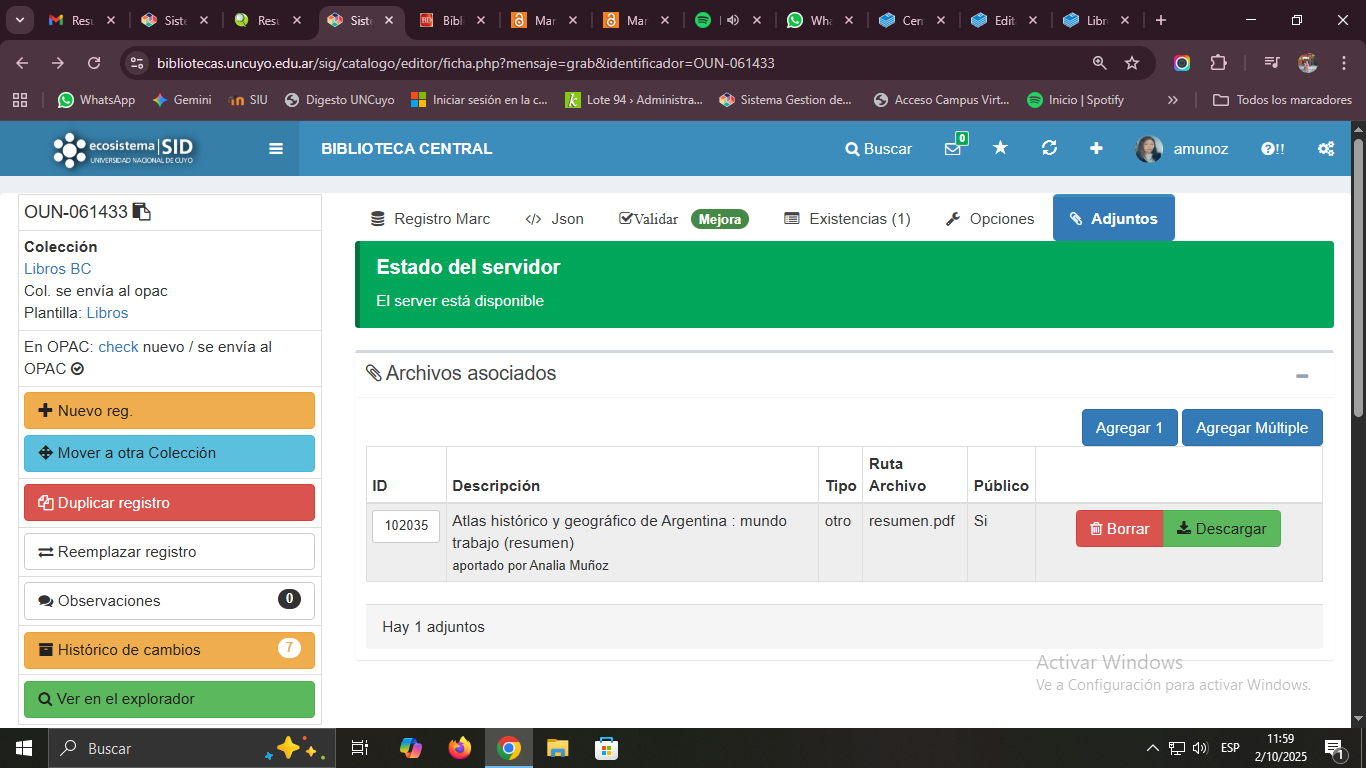
Task: Collapse the Archivos asociados panel
Action: pos(1302,376)
